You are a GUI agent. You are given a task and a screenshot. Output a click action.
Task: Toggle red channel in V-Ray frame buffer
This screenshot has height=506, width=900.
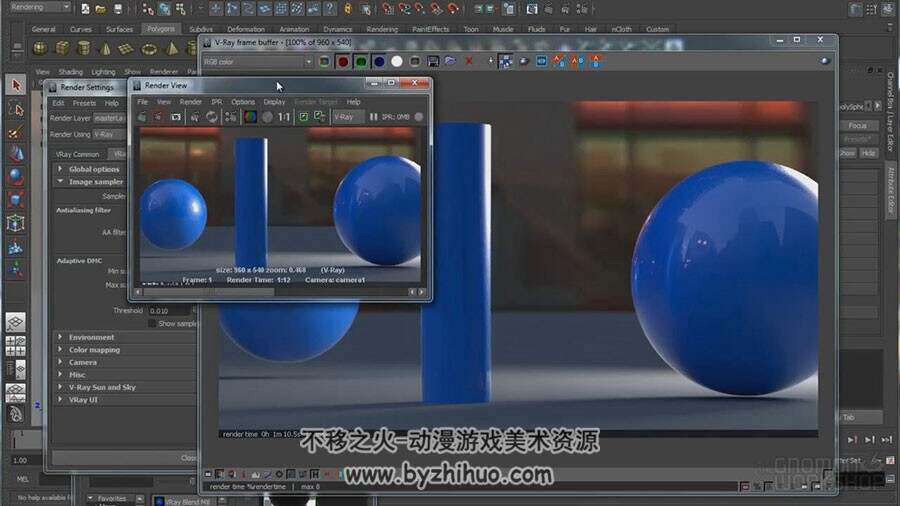pos(343,61)
